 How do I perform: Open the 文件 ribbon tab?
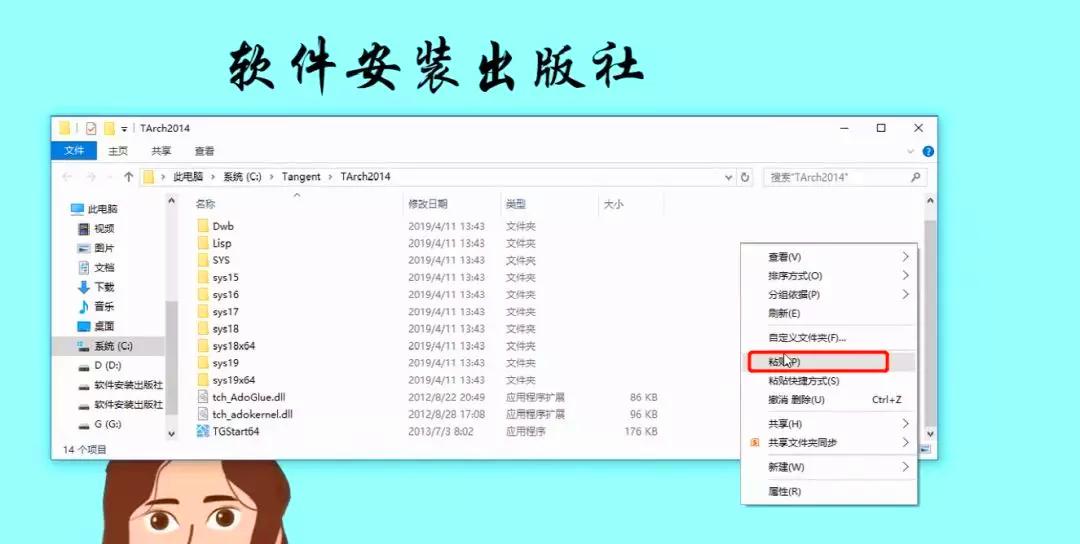point(74,151)
